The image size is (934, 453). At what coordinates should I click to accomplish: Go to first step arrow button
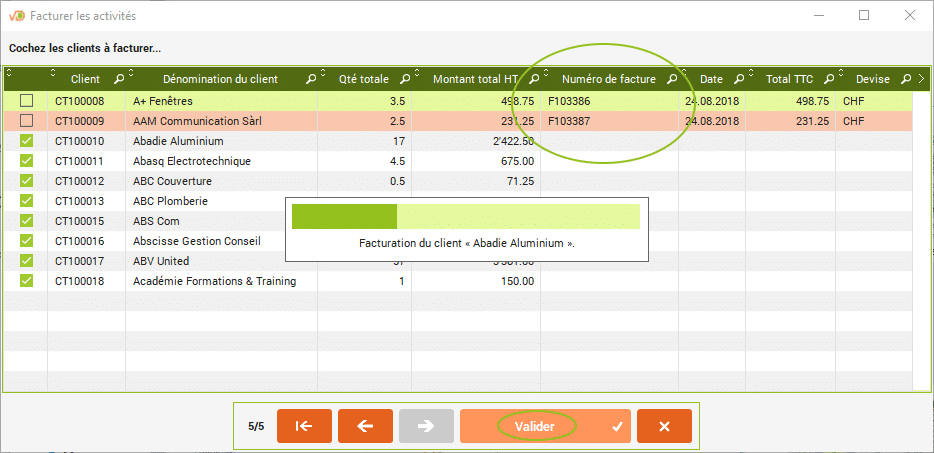click(x=304, y=426)
